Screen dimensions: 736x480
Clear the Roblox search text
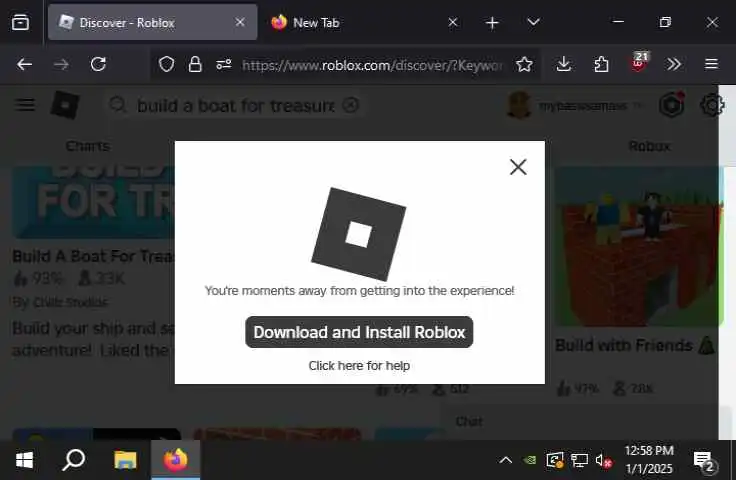coord(350,105)
